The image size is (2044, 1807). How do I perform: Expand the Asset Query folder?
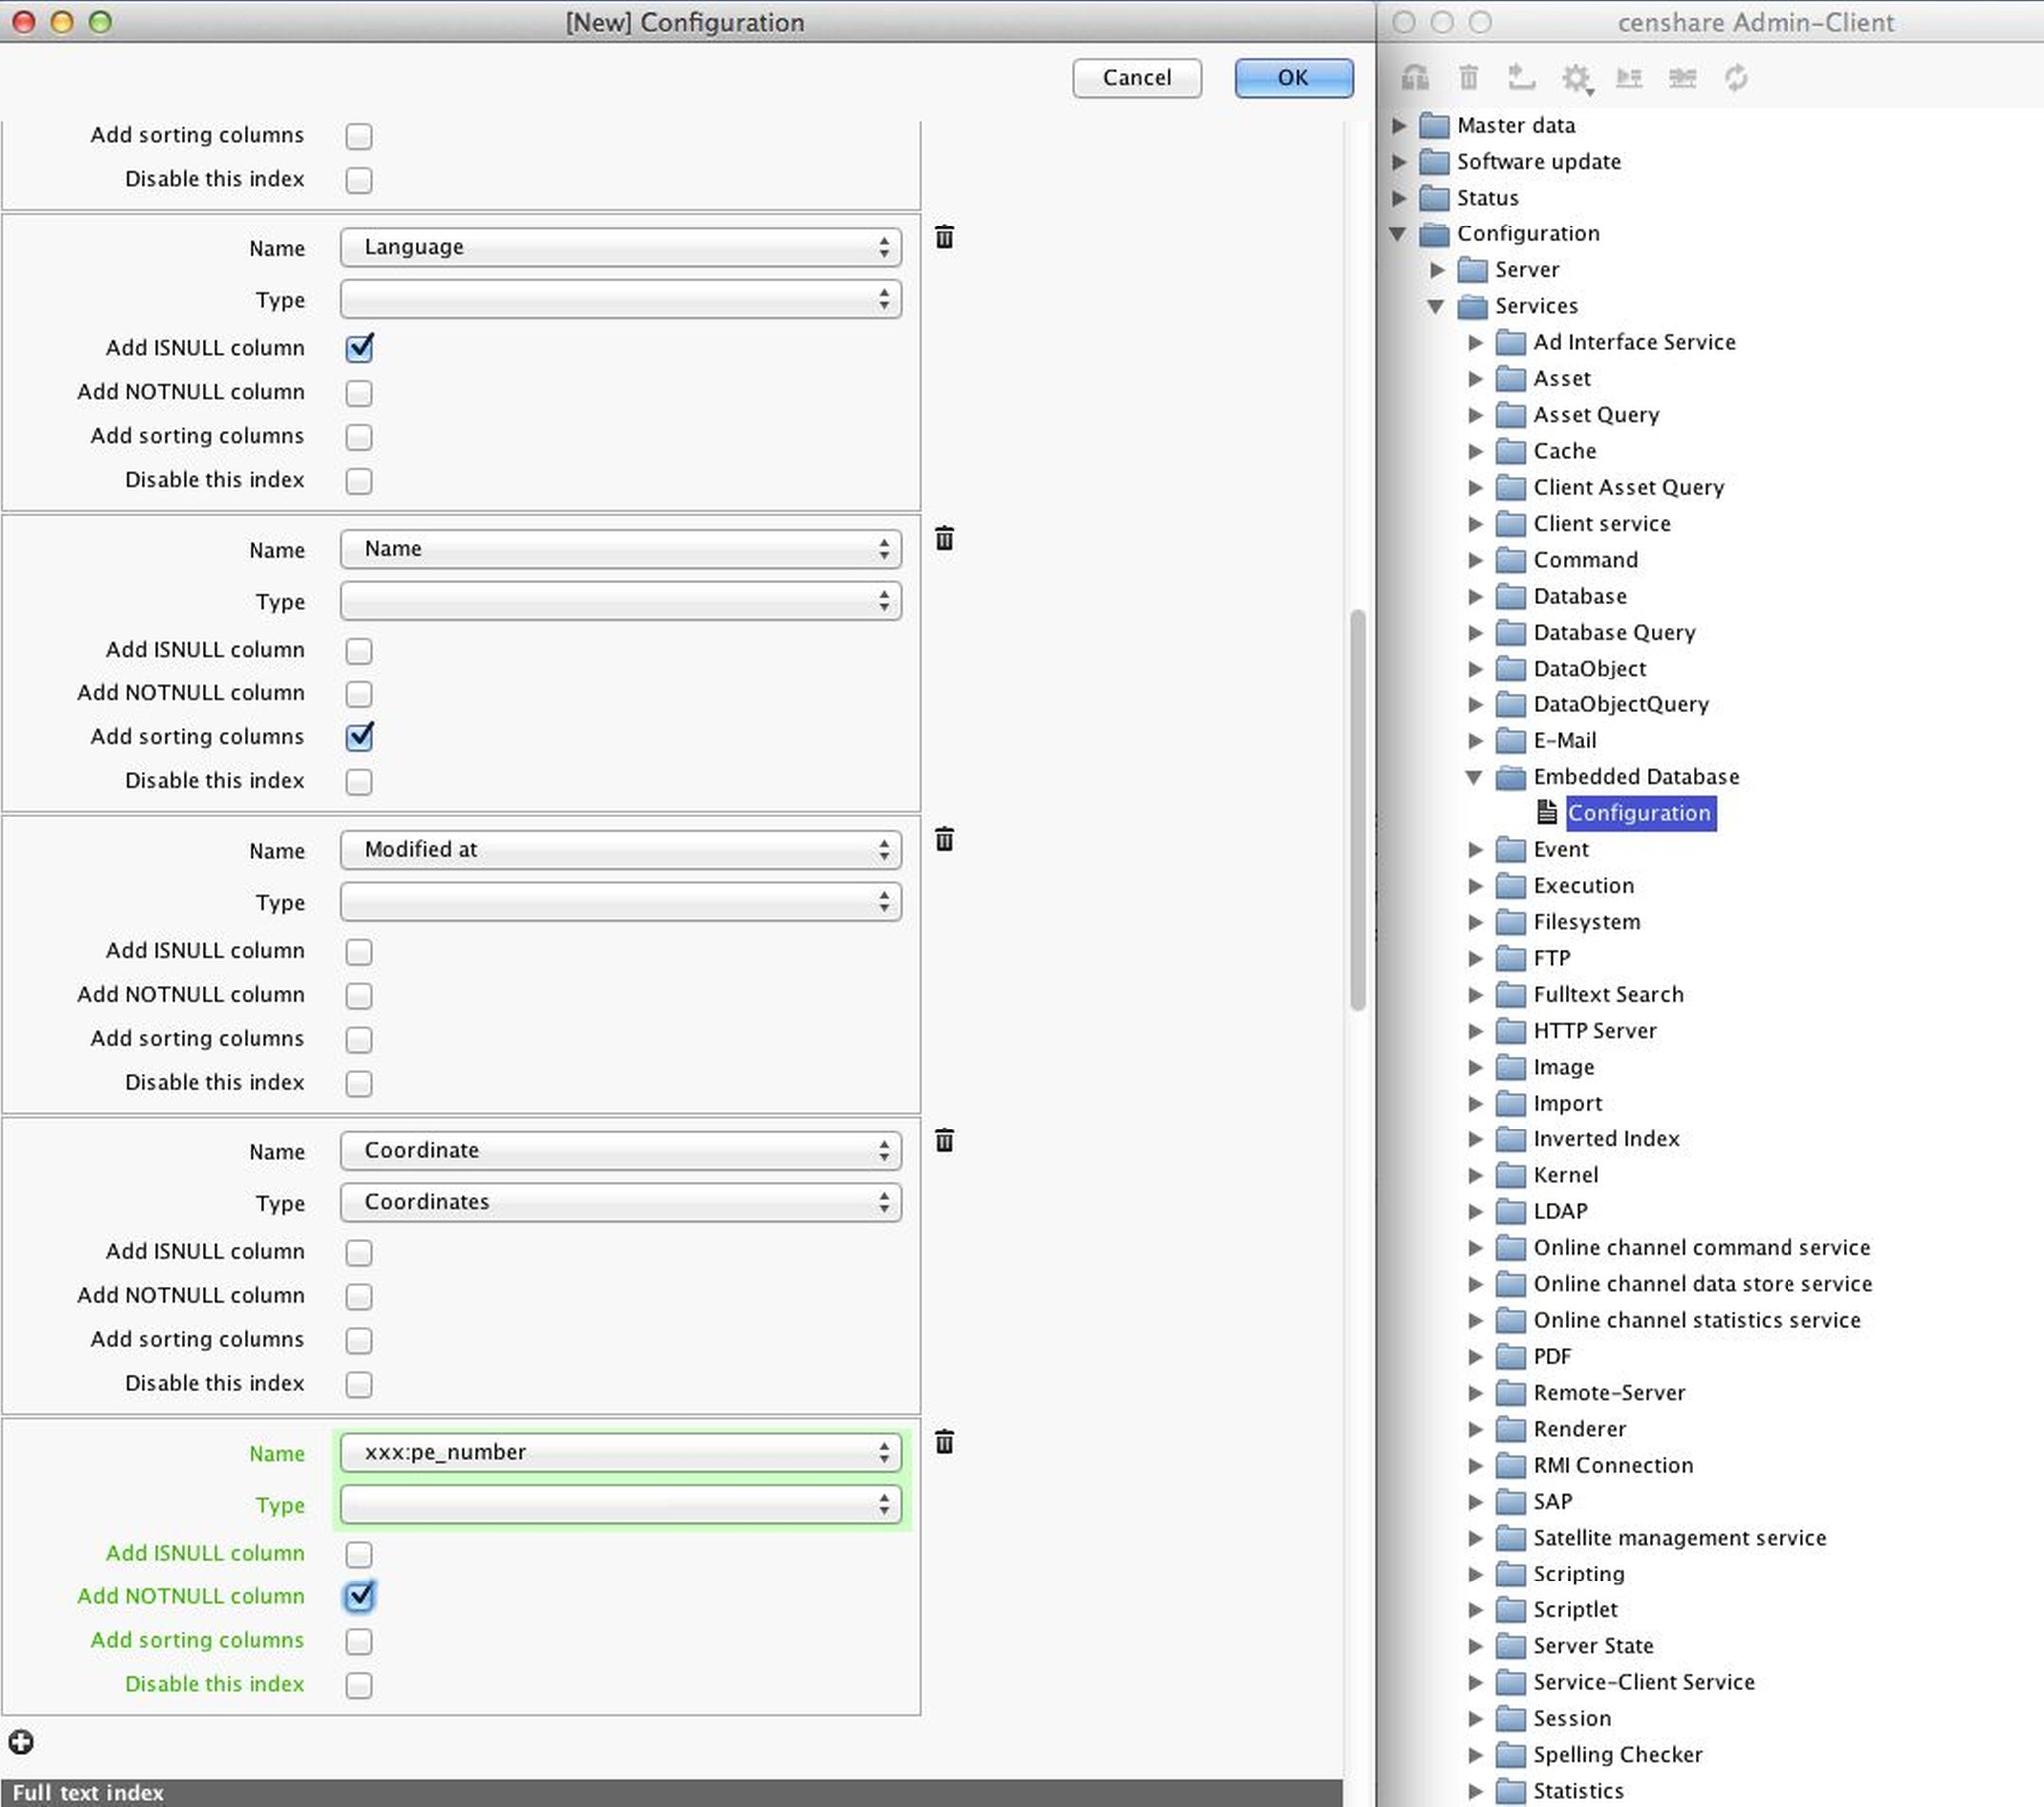point(1477,415)
